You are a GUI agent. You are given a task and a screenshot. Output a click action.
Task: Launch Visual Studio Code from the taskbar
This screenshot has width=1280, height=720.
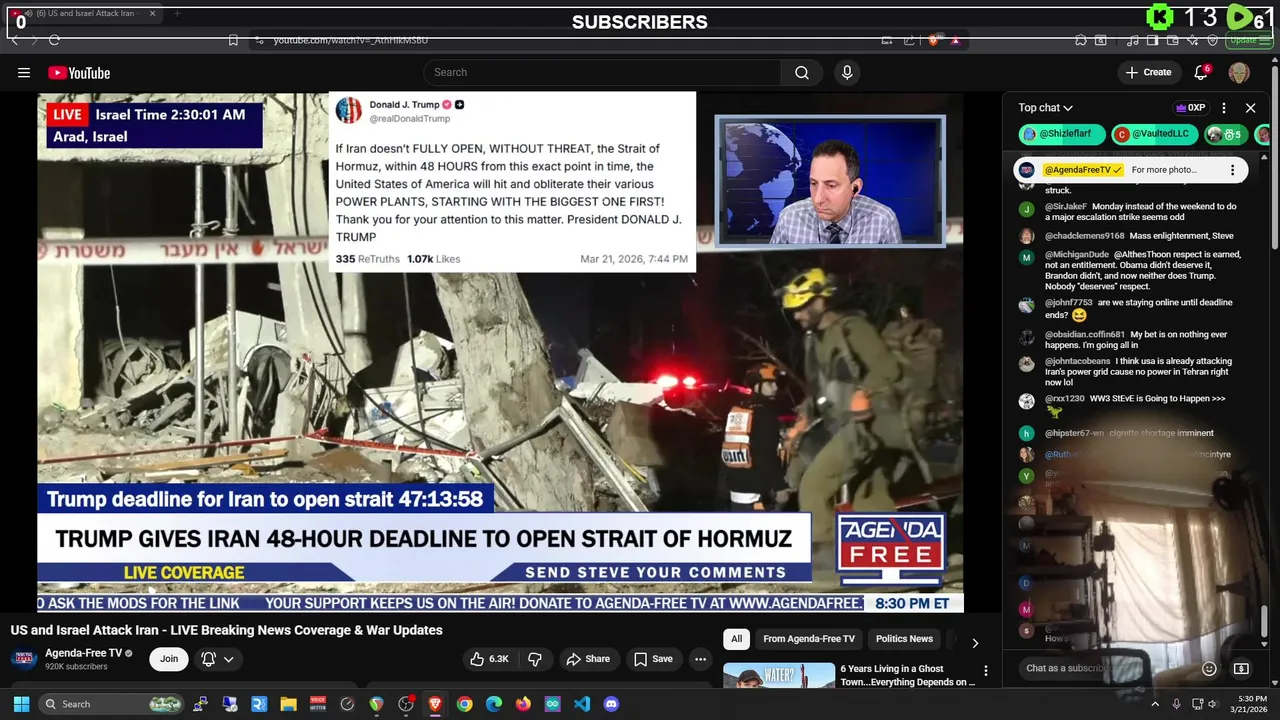tap(582, 704)
